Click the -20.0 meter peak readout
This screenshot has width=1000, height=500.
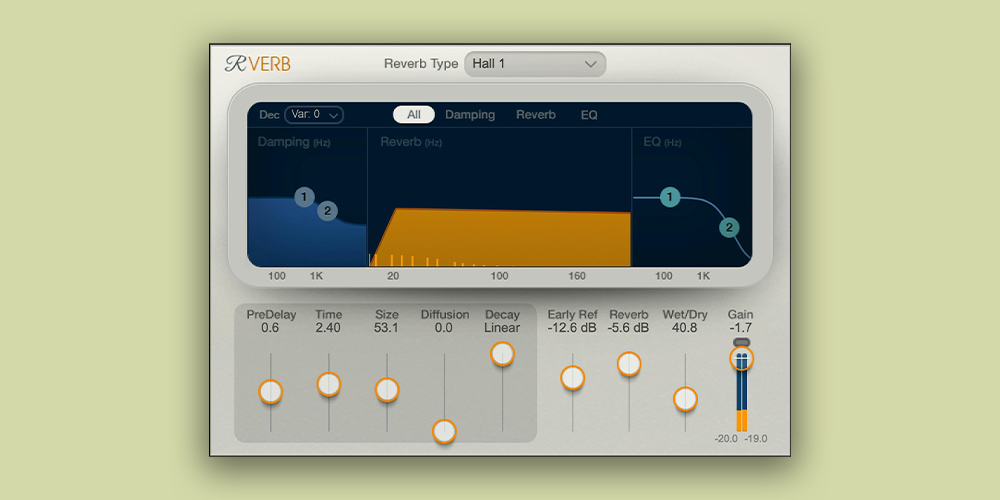[726, 439]
